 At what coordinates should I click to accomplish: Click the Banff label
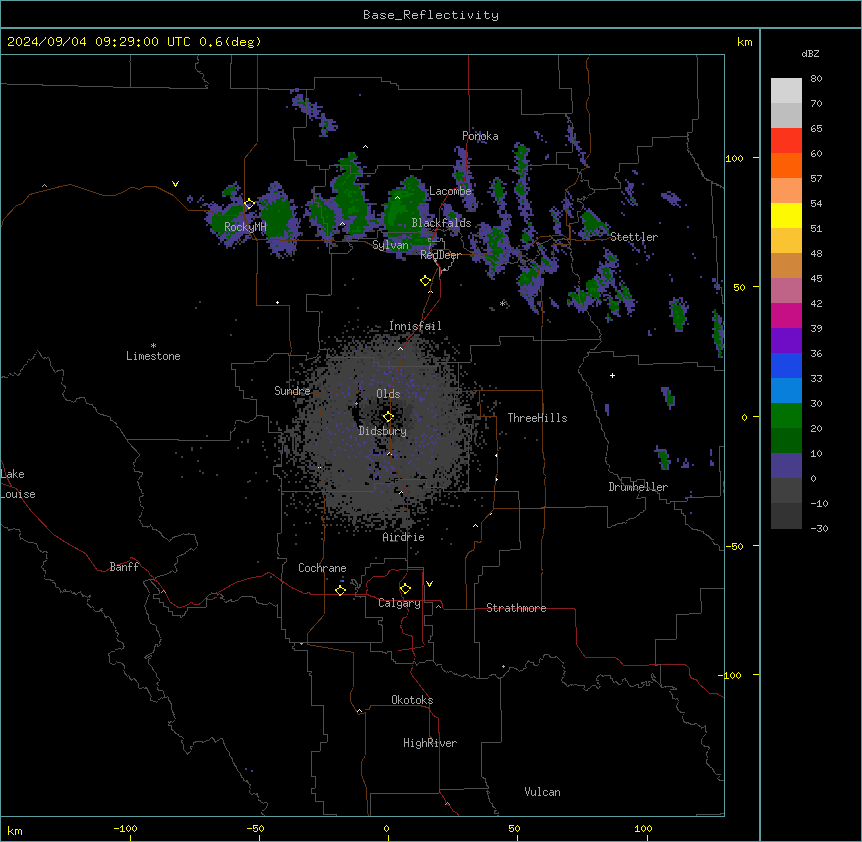(x=124, y=567)
